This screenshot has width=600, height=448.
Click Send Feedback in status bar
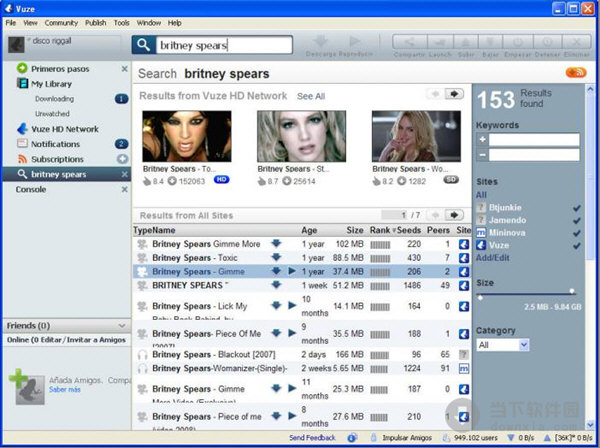click(312, 438)
